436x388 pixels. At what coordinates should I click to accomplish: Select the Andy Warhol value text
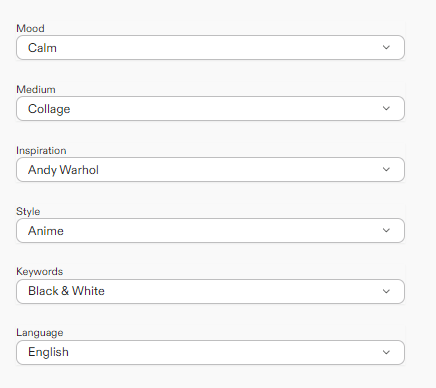pyautogui.click(x=63, y=170)
